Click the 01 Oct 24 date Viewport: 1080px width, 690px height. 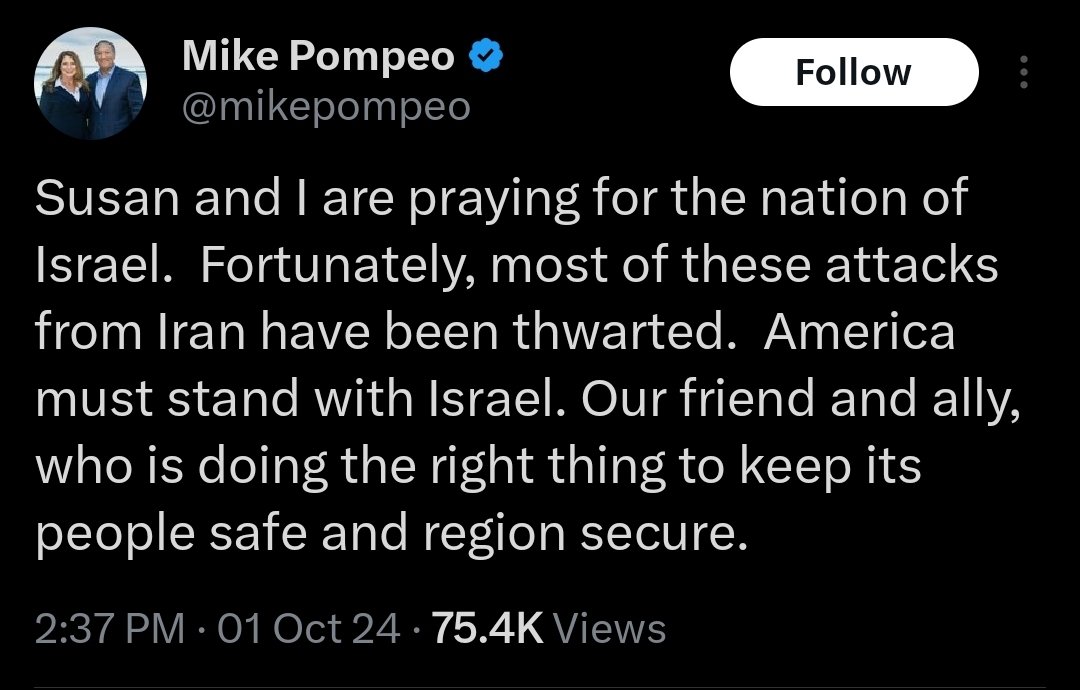coord(306,629)
